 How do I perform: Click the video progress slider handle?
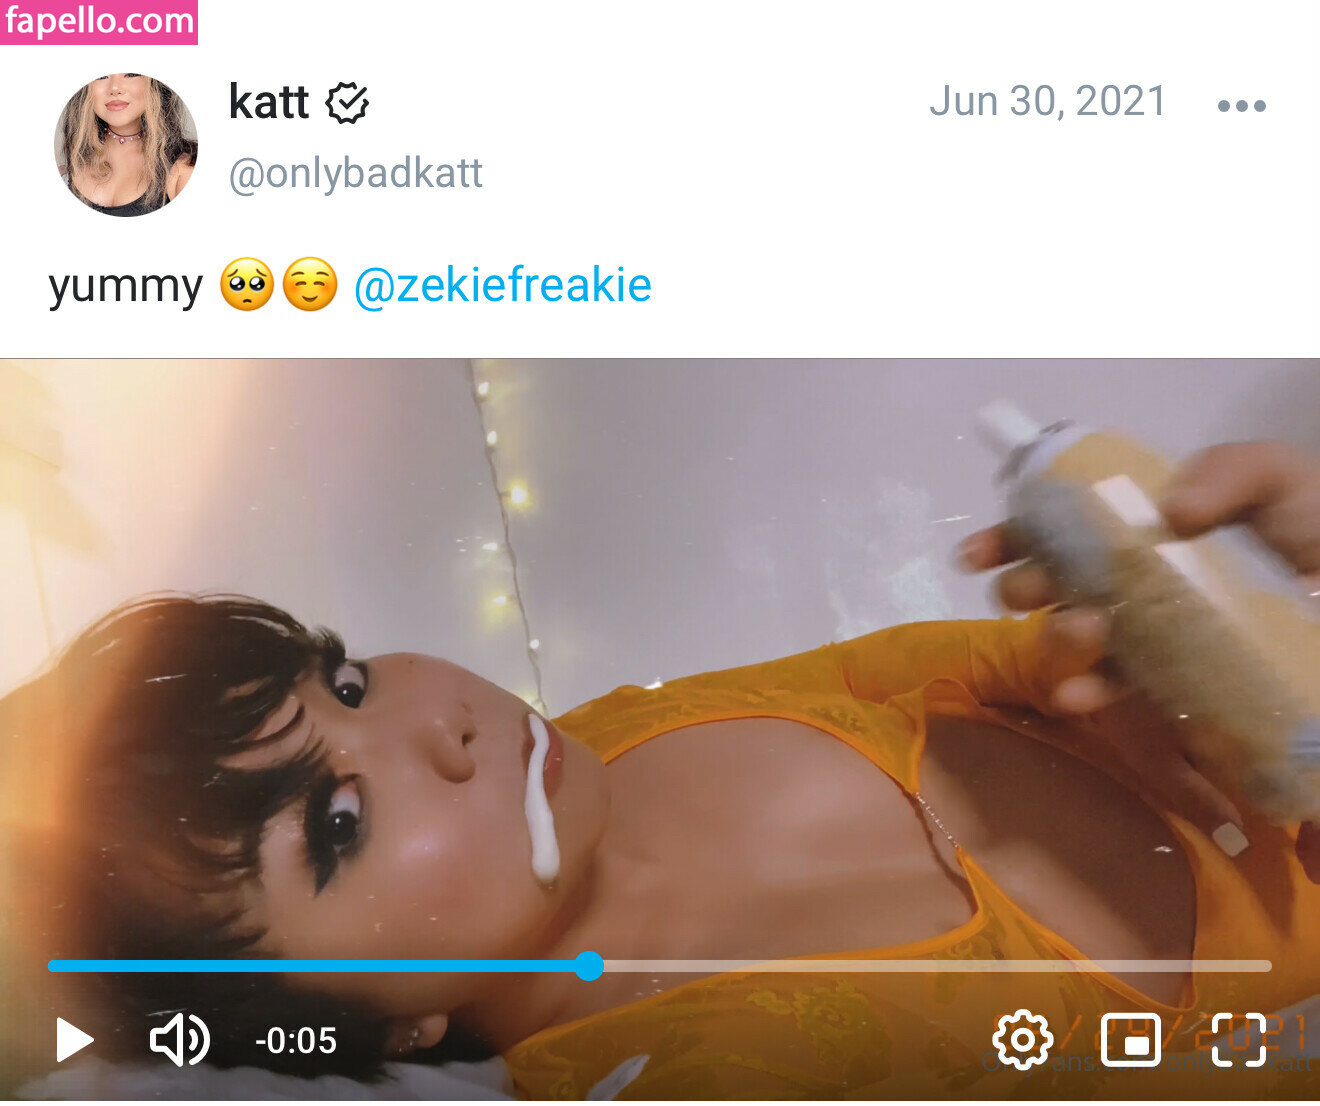[589, 966]
